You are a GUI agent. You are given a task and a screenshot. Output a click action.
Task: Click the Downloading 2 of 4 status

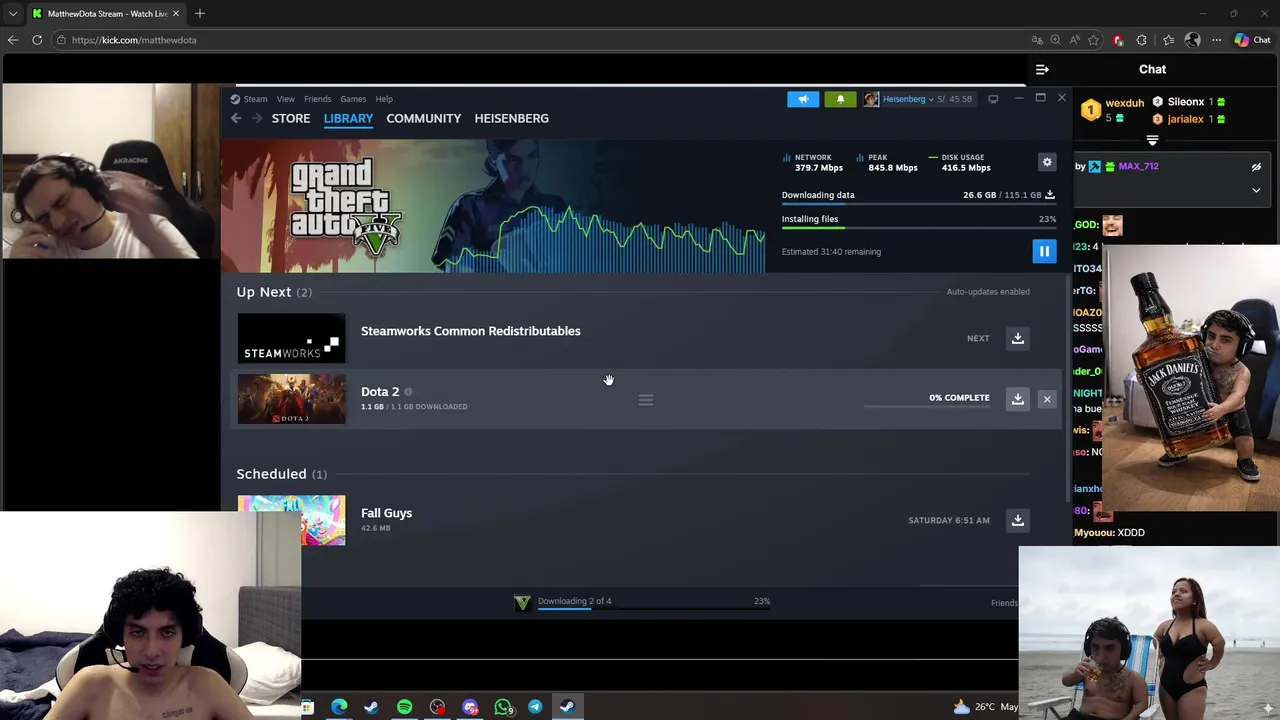coord(574,601)
